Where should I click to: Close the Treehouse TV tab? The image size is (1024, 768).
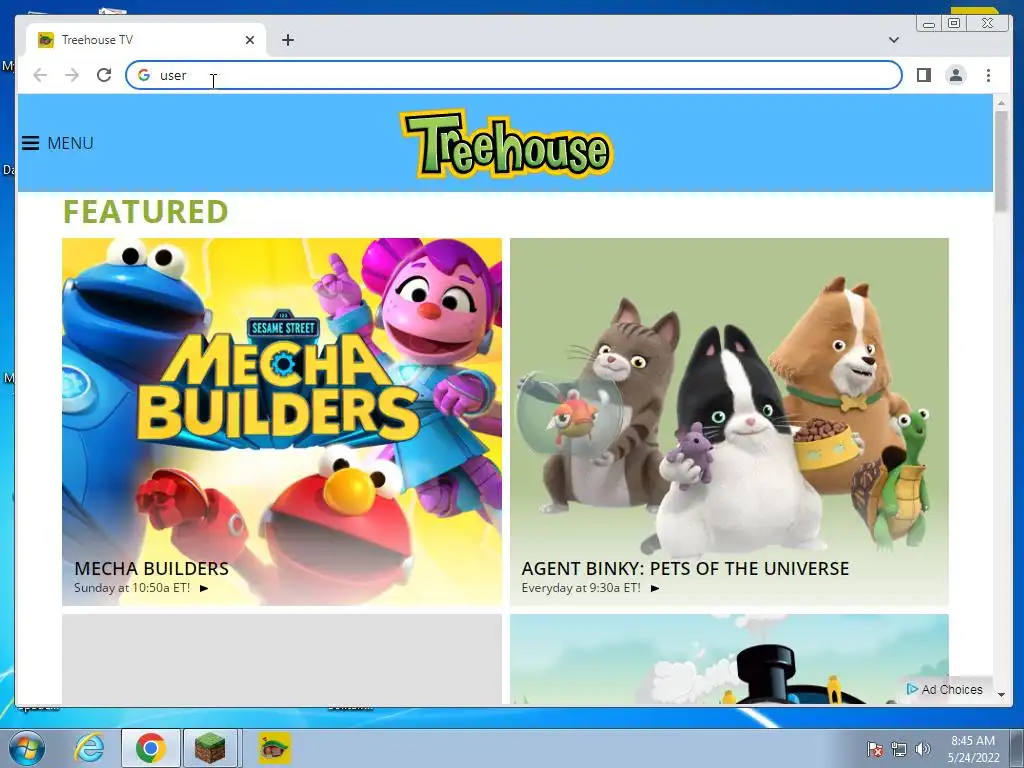pos(249,40)
